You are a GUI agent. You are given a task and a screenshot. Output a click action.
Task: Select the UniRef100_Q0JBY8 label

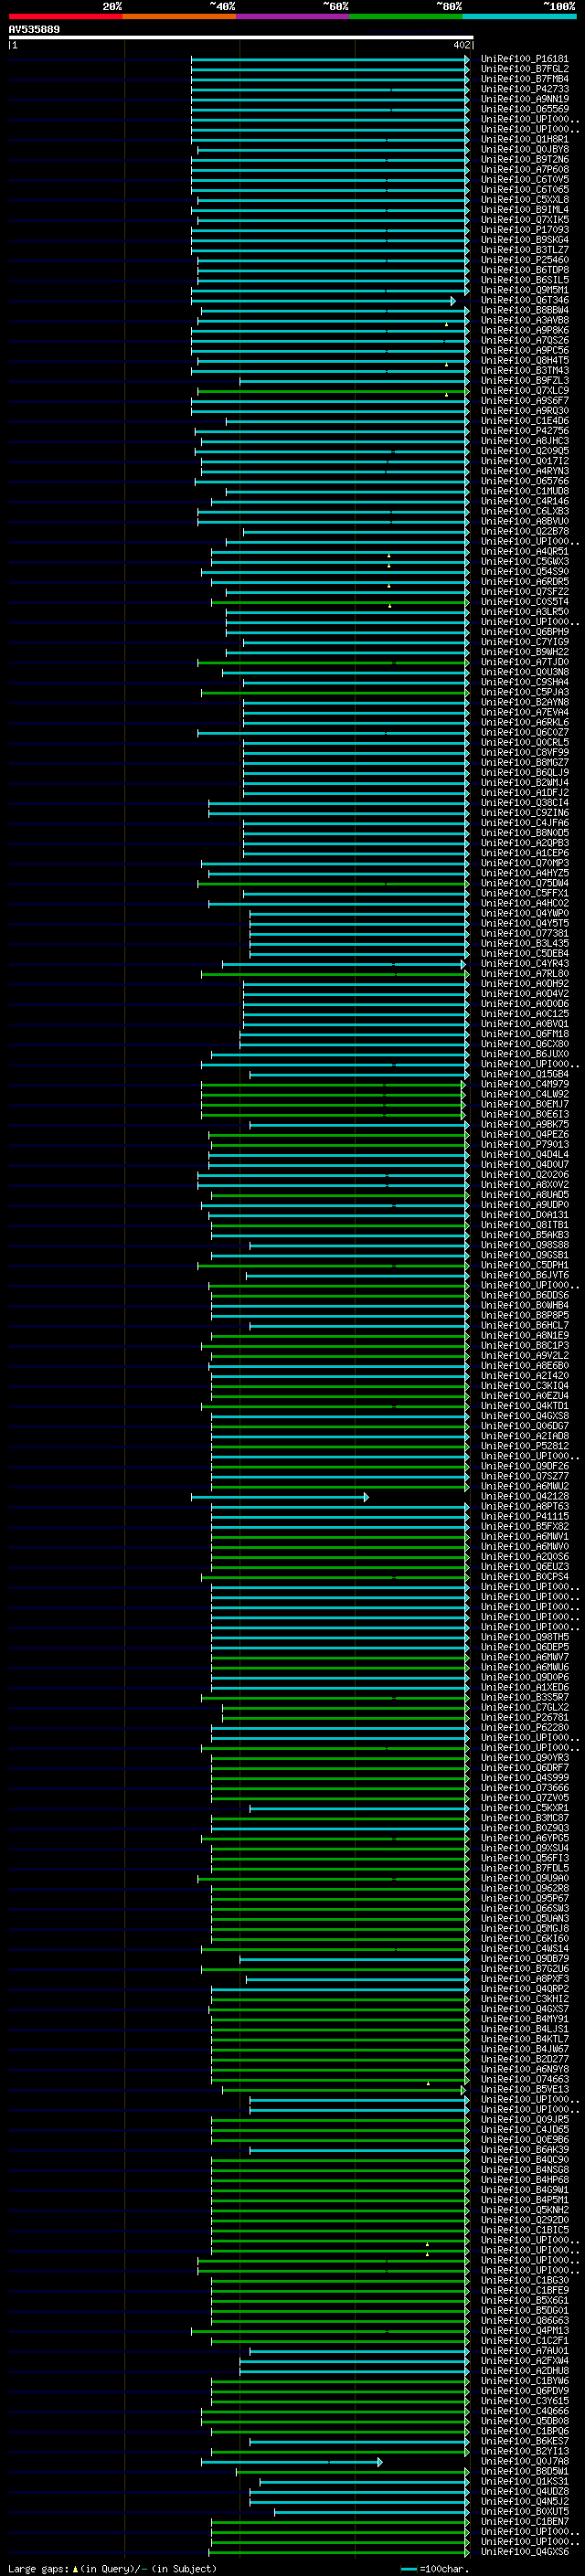(x=525, y=149)
